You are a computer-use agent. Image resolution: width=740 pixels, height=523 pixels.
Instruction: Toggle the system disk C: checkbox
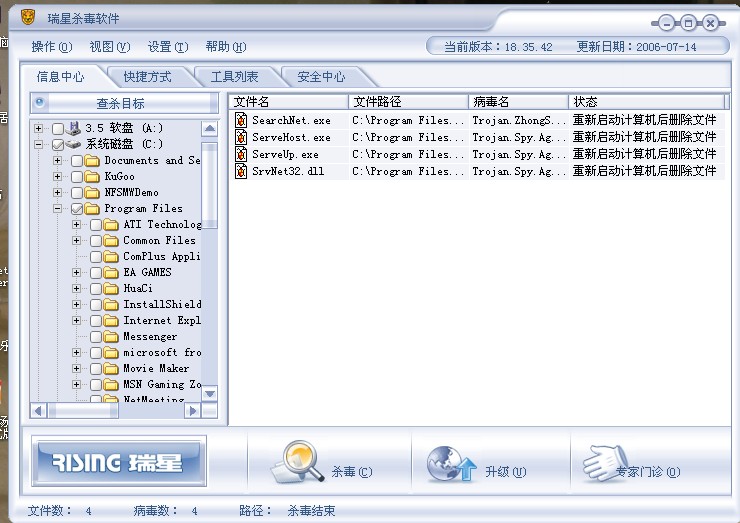click(58, 144)
